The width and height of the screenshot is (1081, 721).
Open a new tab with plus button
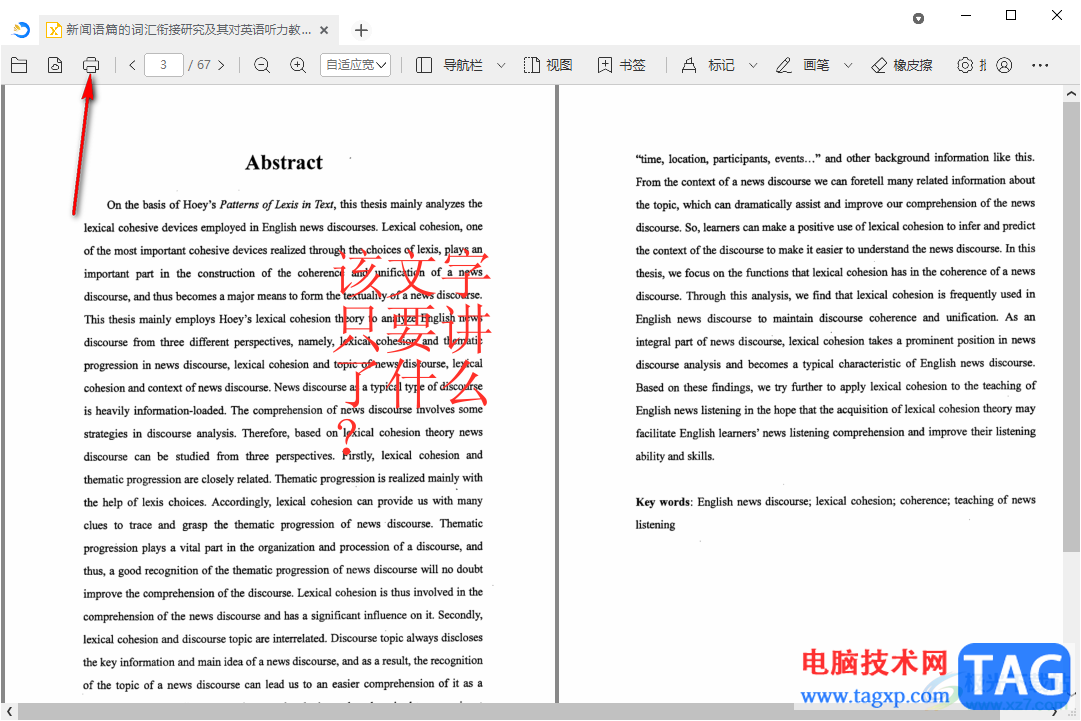(x=361, y=30)
